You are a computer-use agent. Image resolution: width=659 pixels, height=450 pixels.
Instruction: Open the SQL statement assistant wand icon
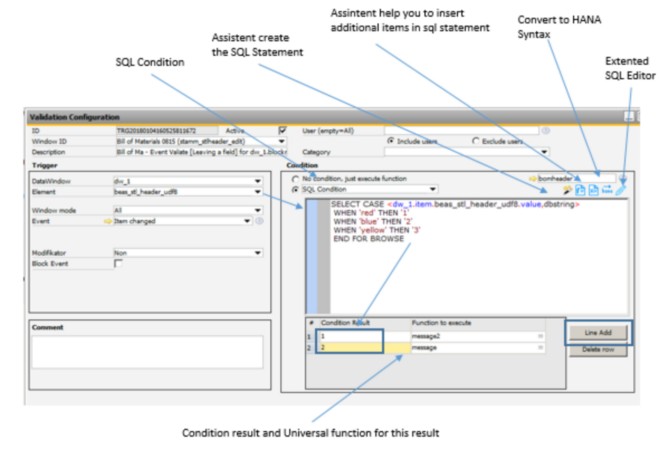569,188
